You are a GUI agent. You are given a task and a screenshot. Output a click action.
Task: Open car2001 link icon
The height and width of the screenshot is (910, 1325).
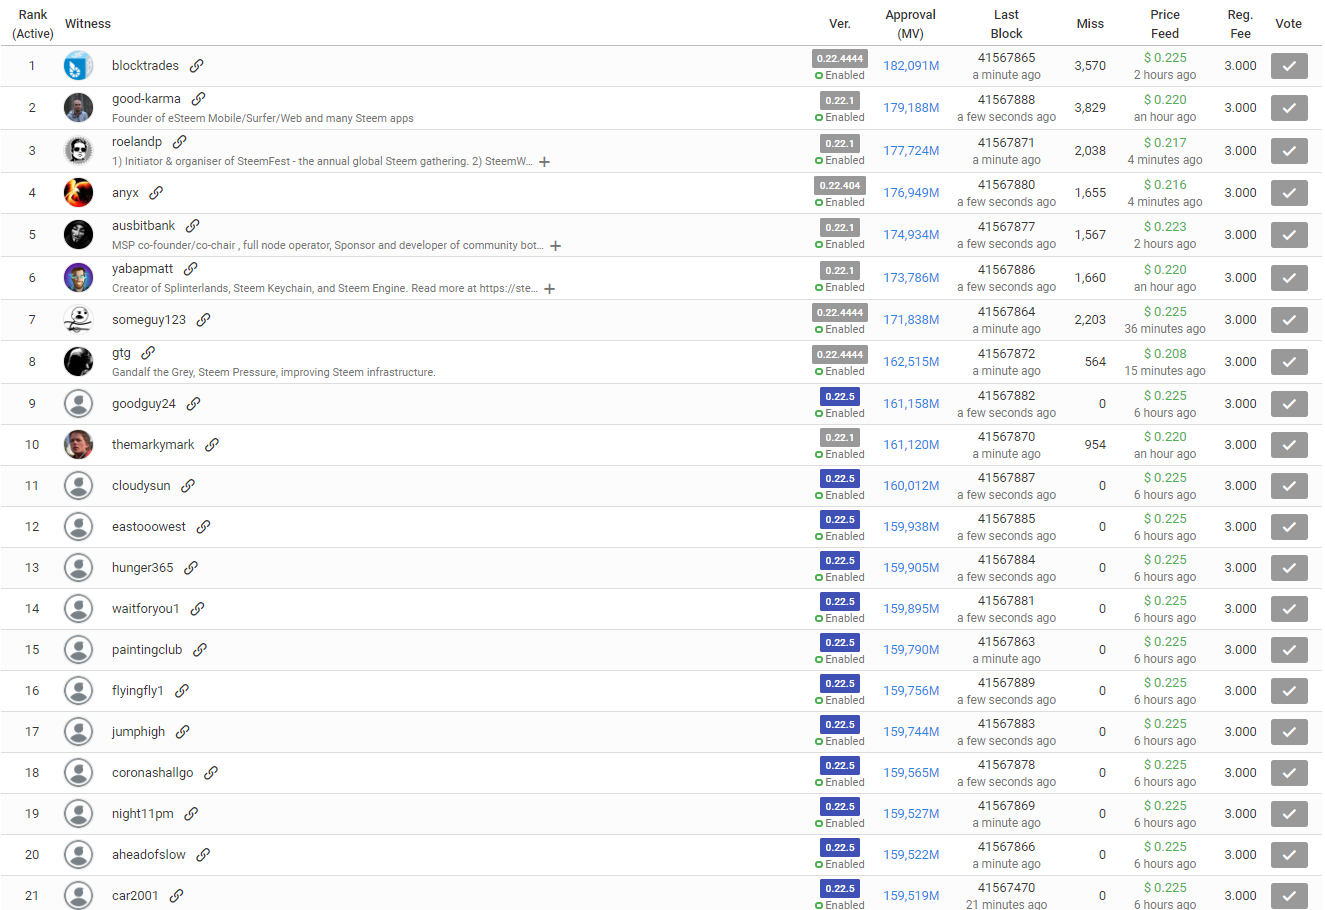click(176, 896)
